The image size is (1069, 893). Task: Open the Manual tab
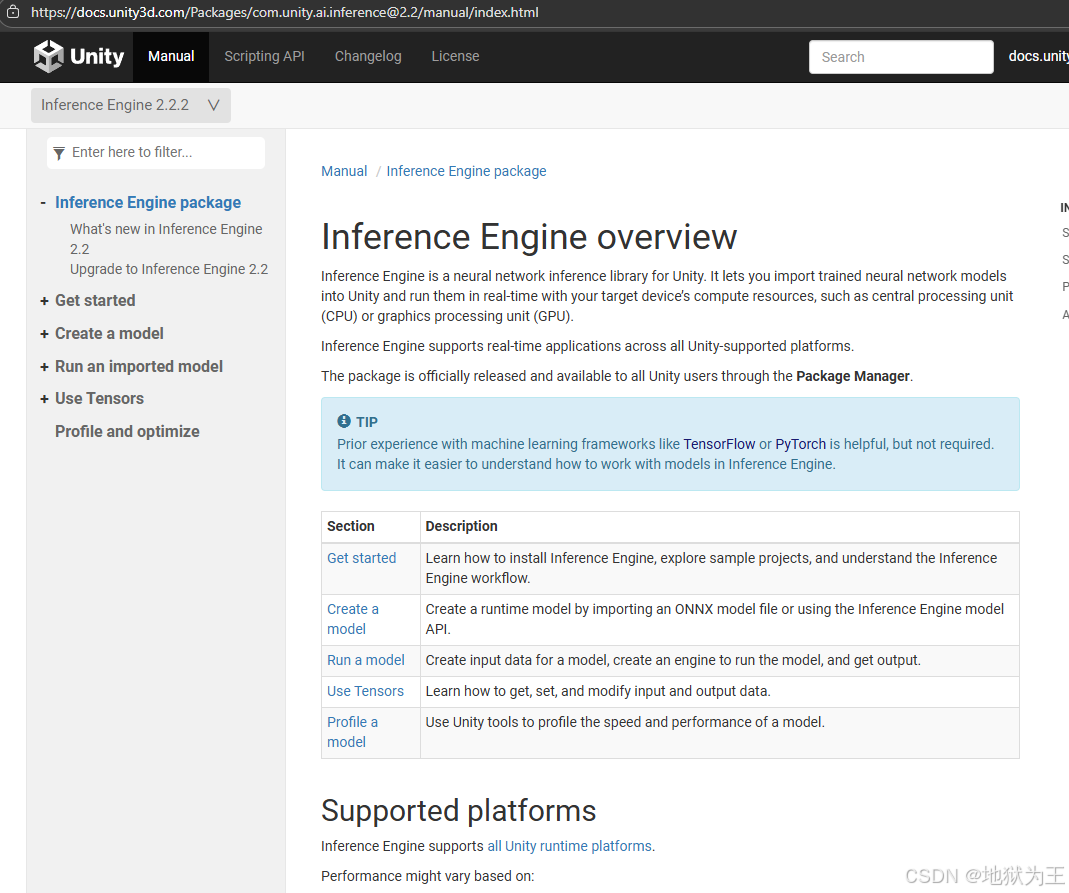pos(171,57)
